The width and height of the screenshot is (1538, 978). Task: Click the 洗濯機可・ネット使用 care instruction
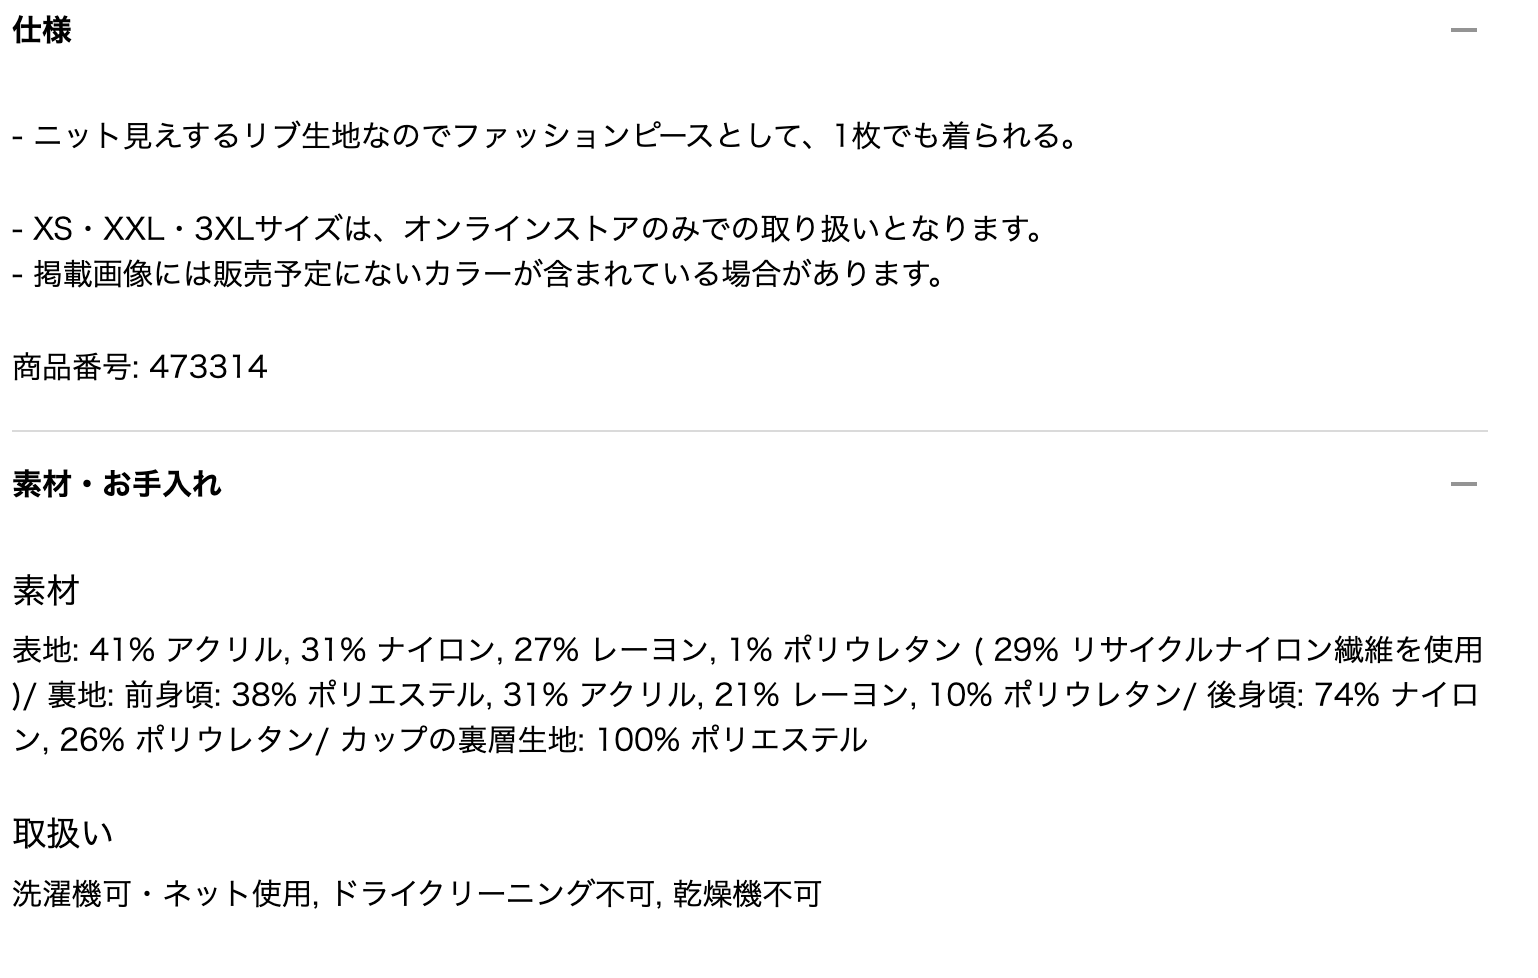(x=163, y=893)
